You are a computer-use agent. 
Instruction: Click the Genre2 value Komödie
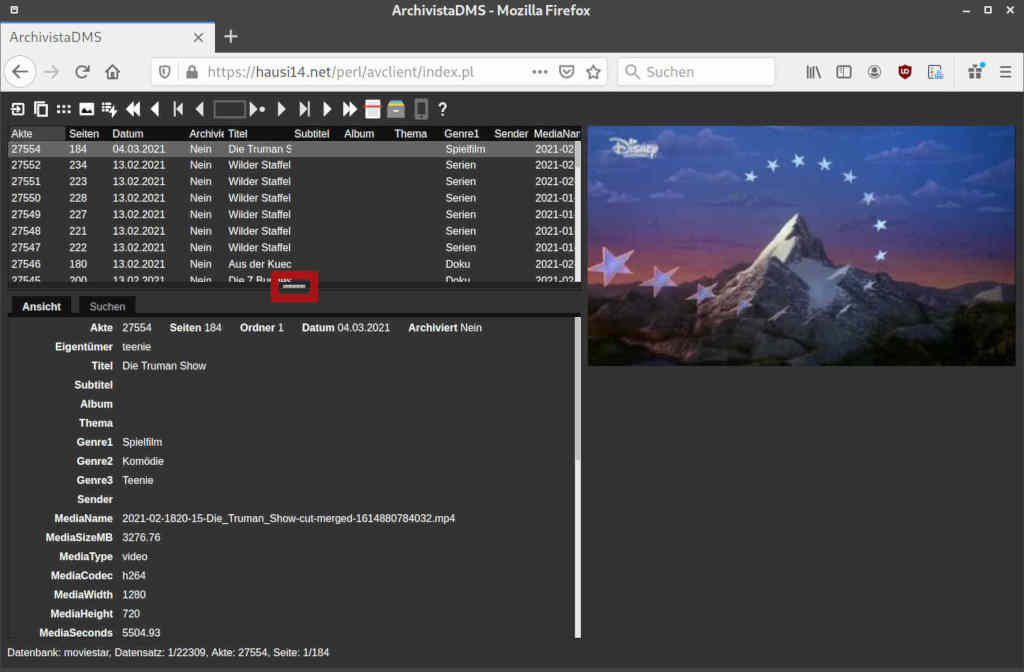tap(143, 461)
